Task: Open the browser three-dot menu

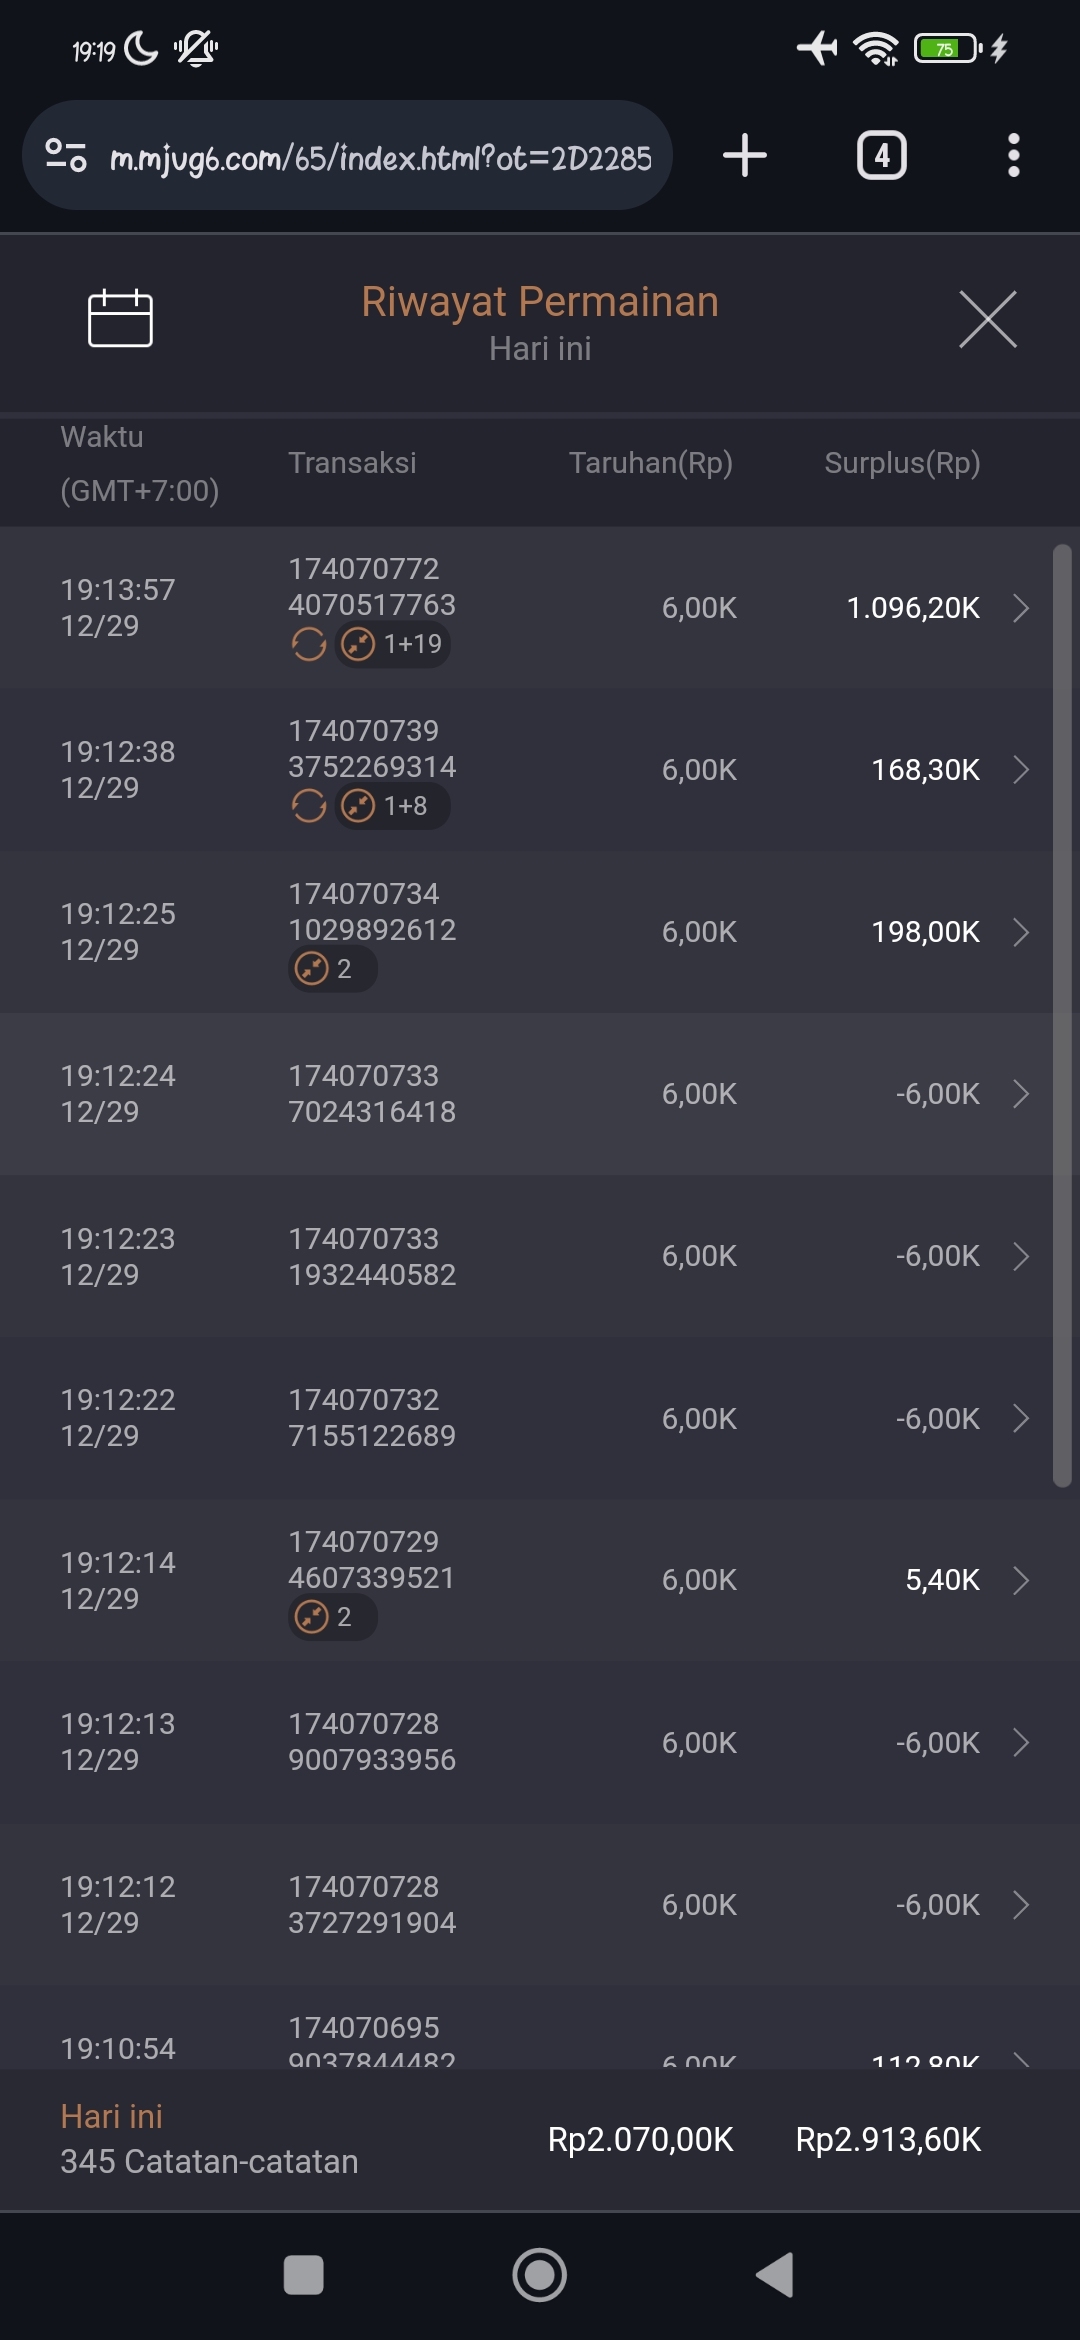Action: click(x=1013, y=156)
